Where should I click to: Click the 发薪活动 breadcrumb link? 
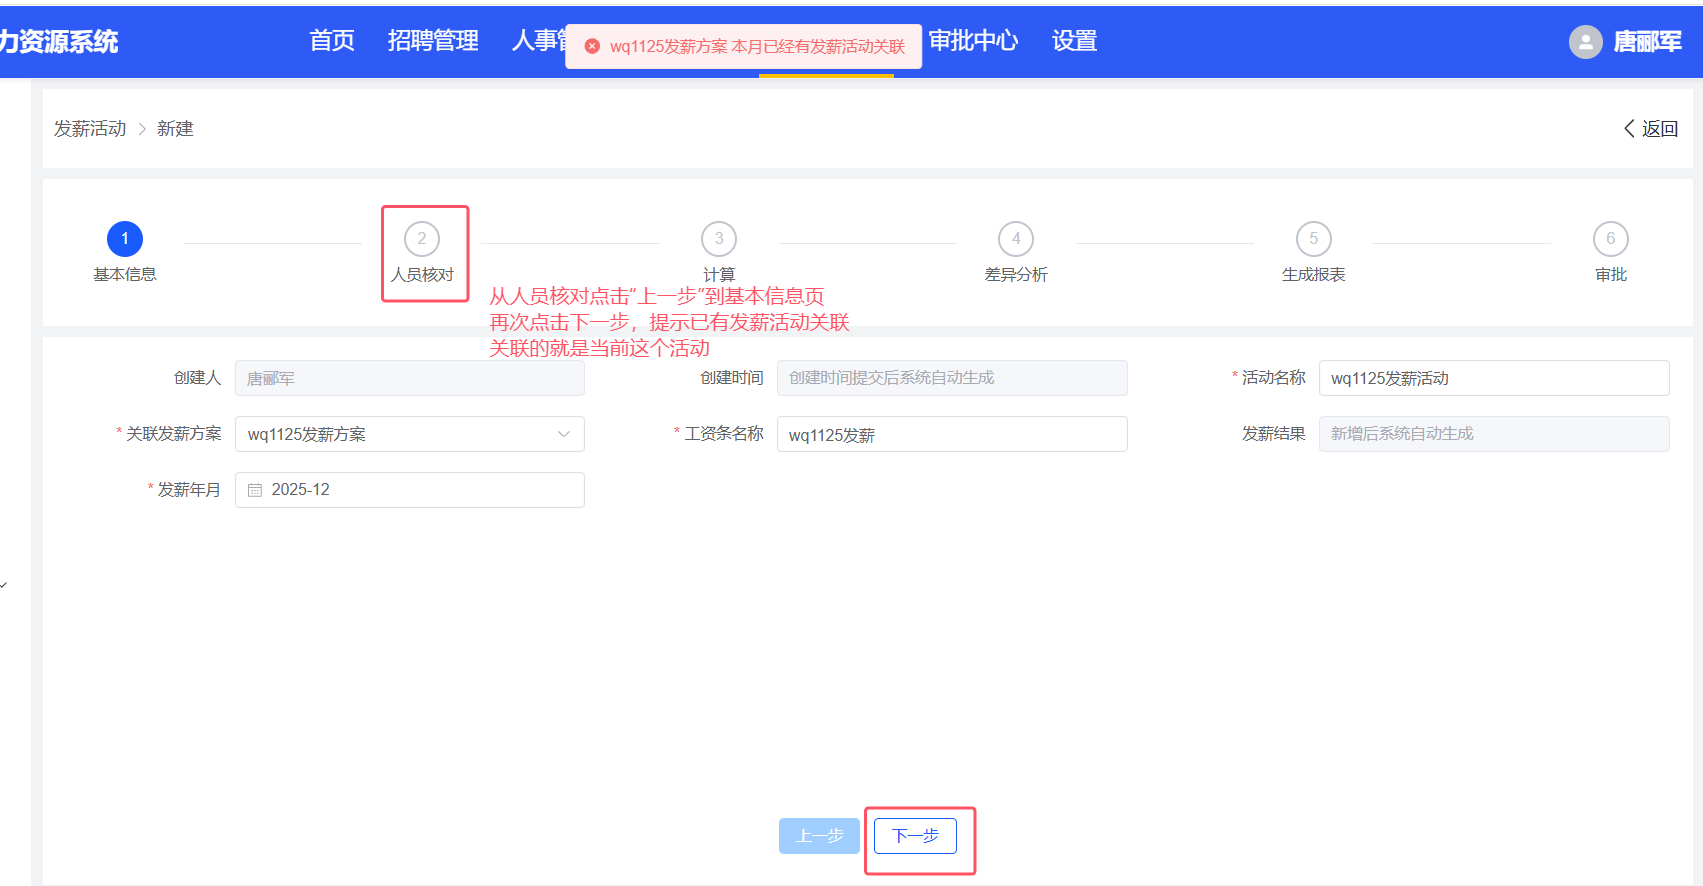click(90, 129)
